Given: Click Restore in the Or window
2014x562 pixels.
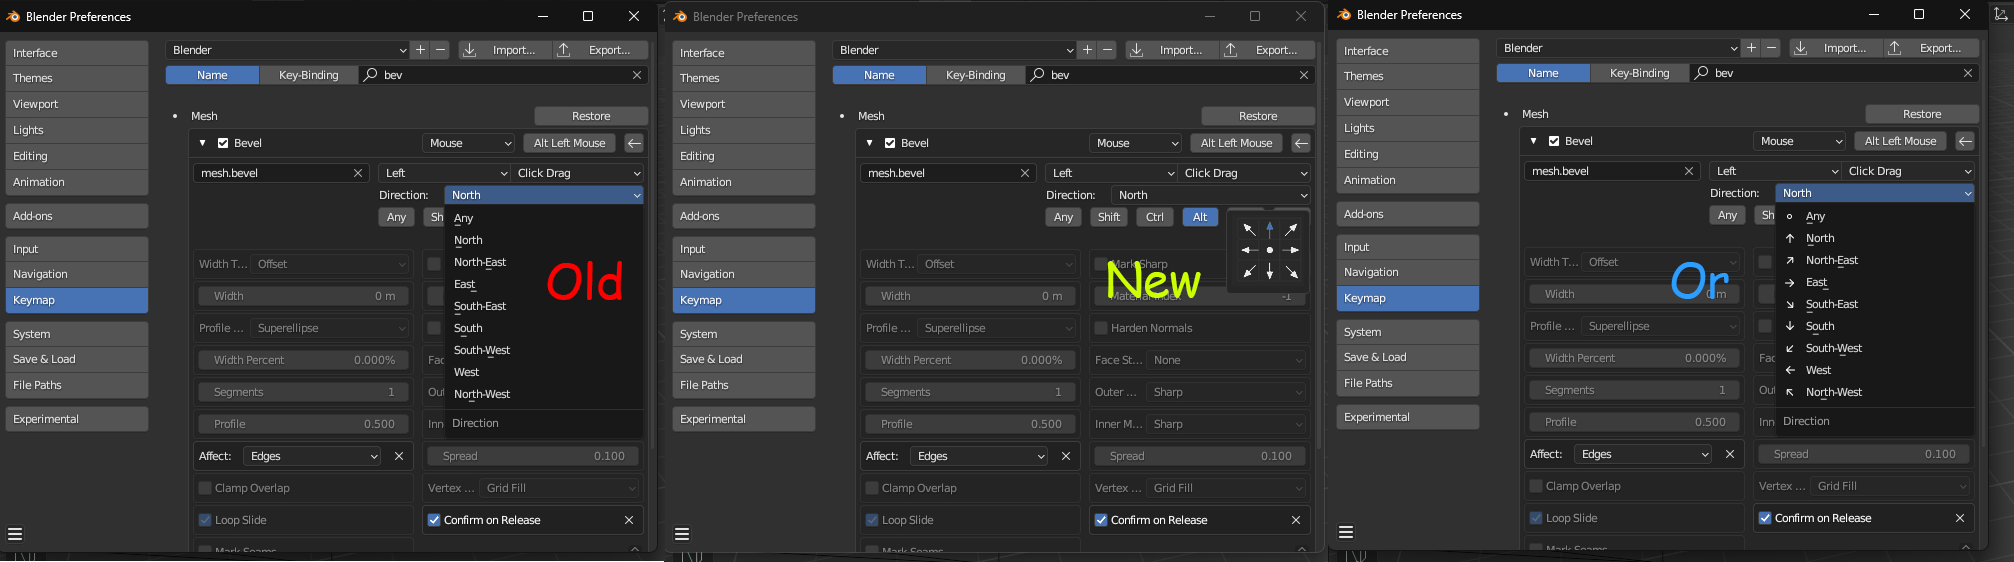Looking at the screenshot, I should tap(1922, 114).
